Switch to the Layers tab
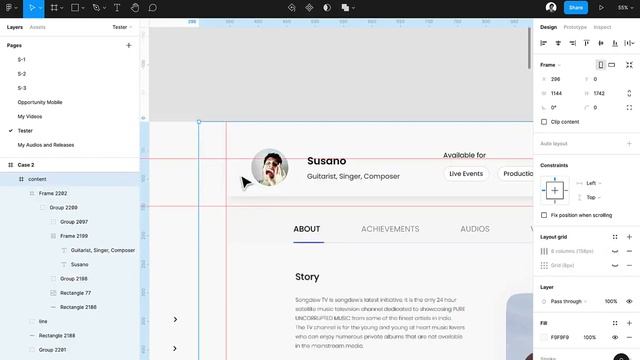Image resolution: width=640 pixels, height=360 pixels. 15,27
